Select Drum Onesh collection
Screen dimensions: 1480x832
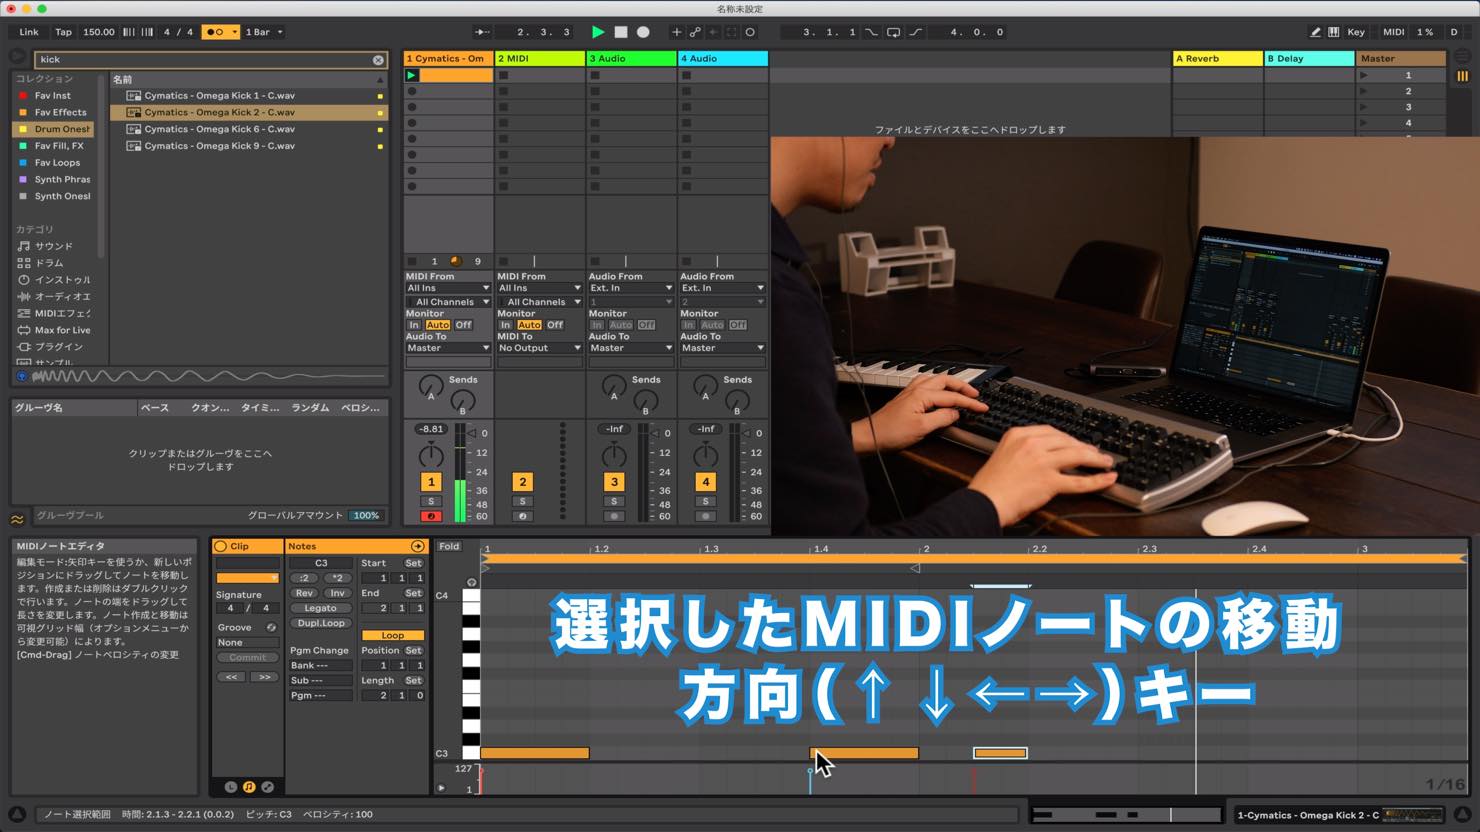(52, 129)
